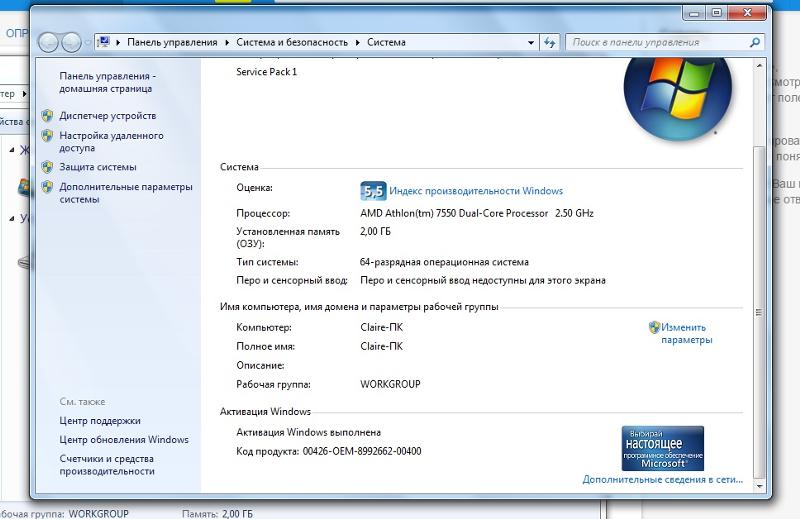Screen dimensions: 800x519
Task: Click the 2,00 ГБ installed memory value
Action: pos(375,232)
